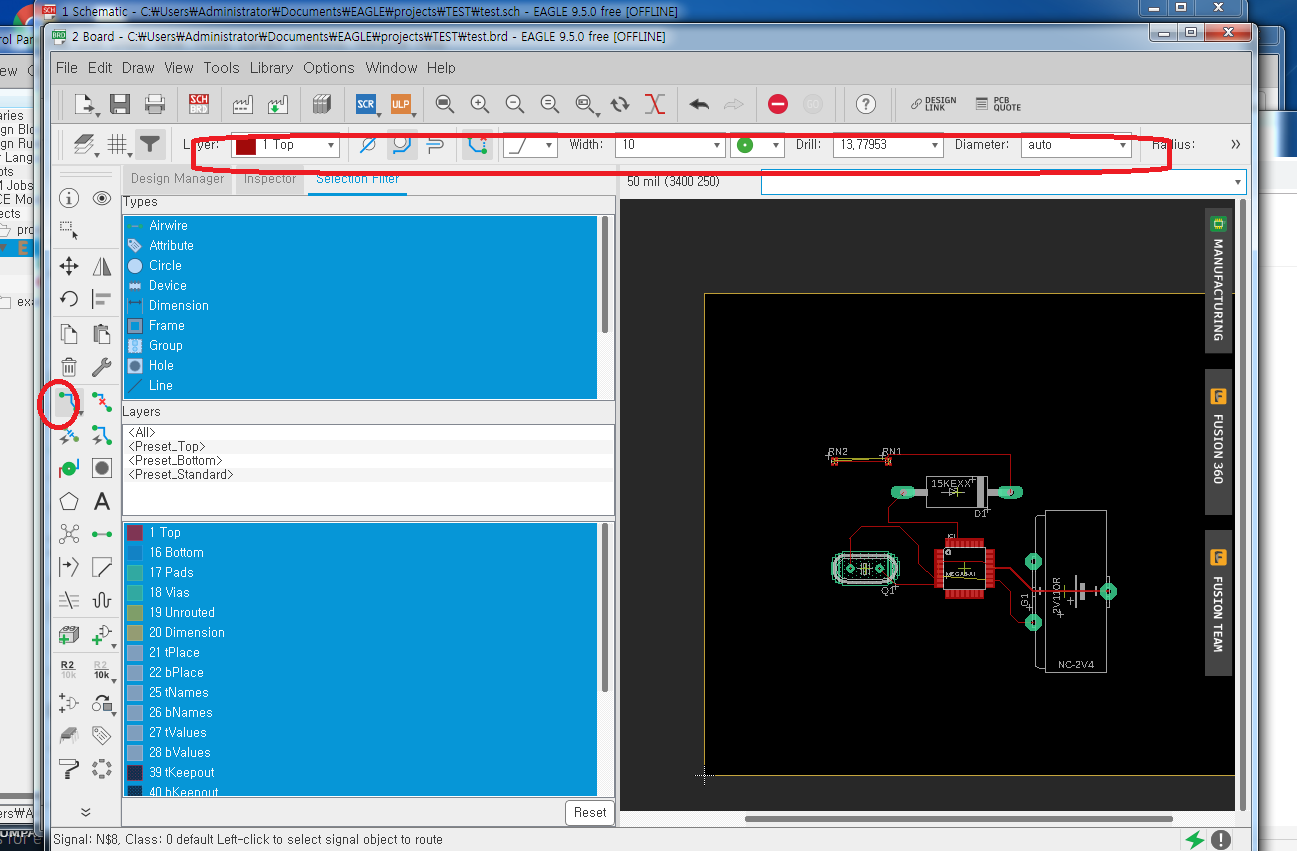Viewport: 1297px width, 851px height.
Task: Click the Print icon
Action: pyautogui.click(x=155, y=104)
